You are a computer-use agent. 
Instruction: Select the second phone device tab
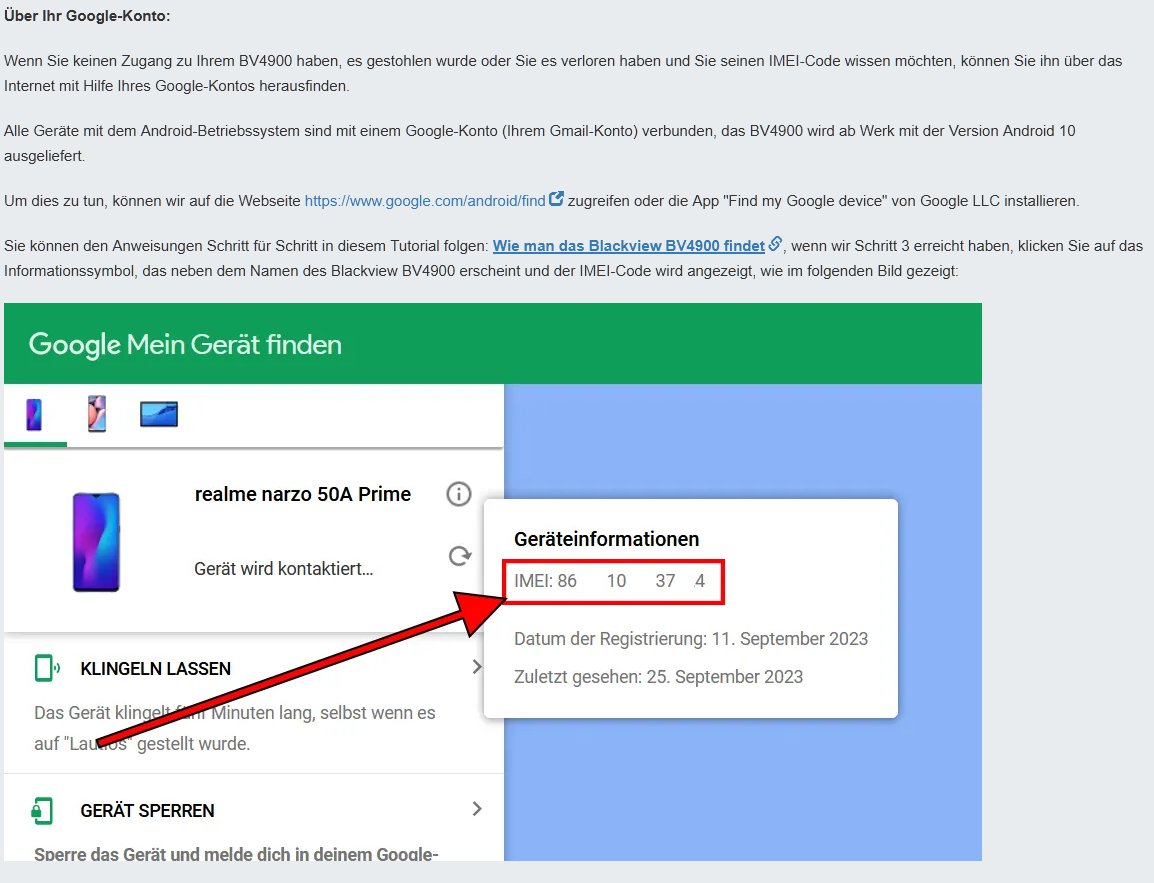(97, 414)
